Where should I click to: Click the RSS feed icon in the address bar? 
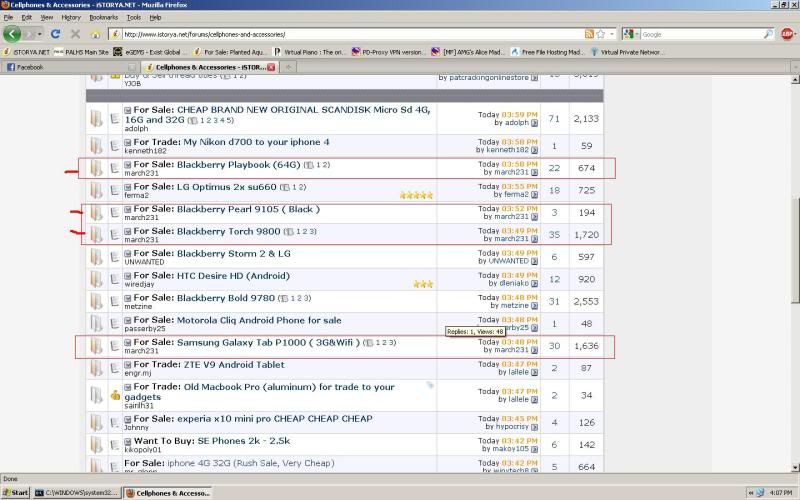588,34
